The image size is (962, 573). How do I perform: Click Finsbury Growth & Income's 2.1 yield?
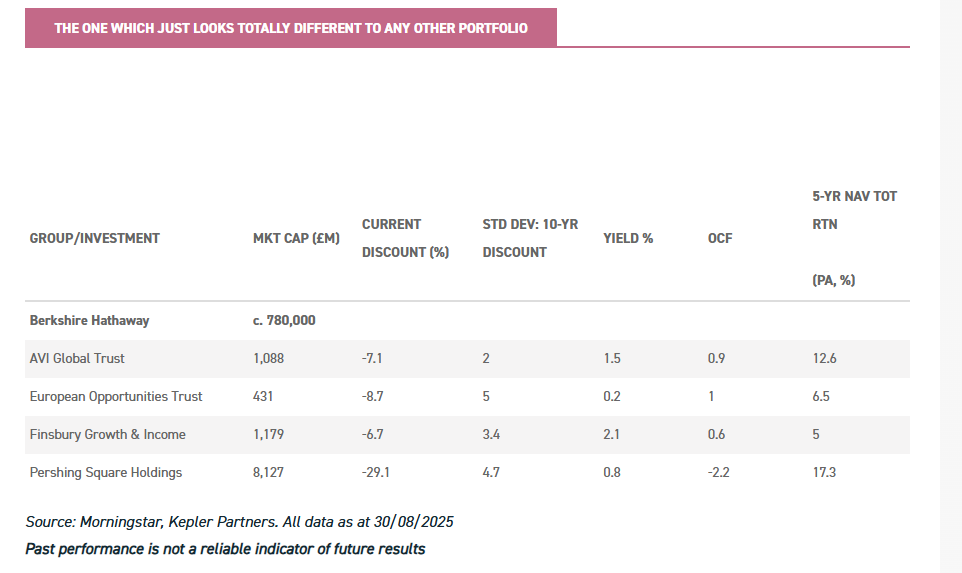click(x=612, y=434)
